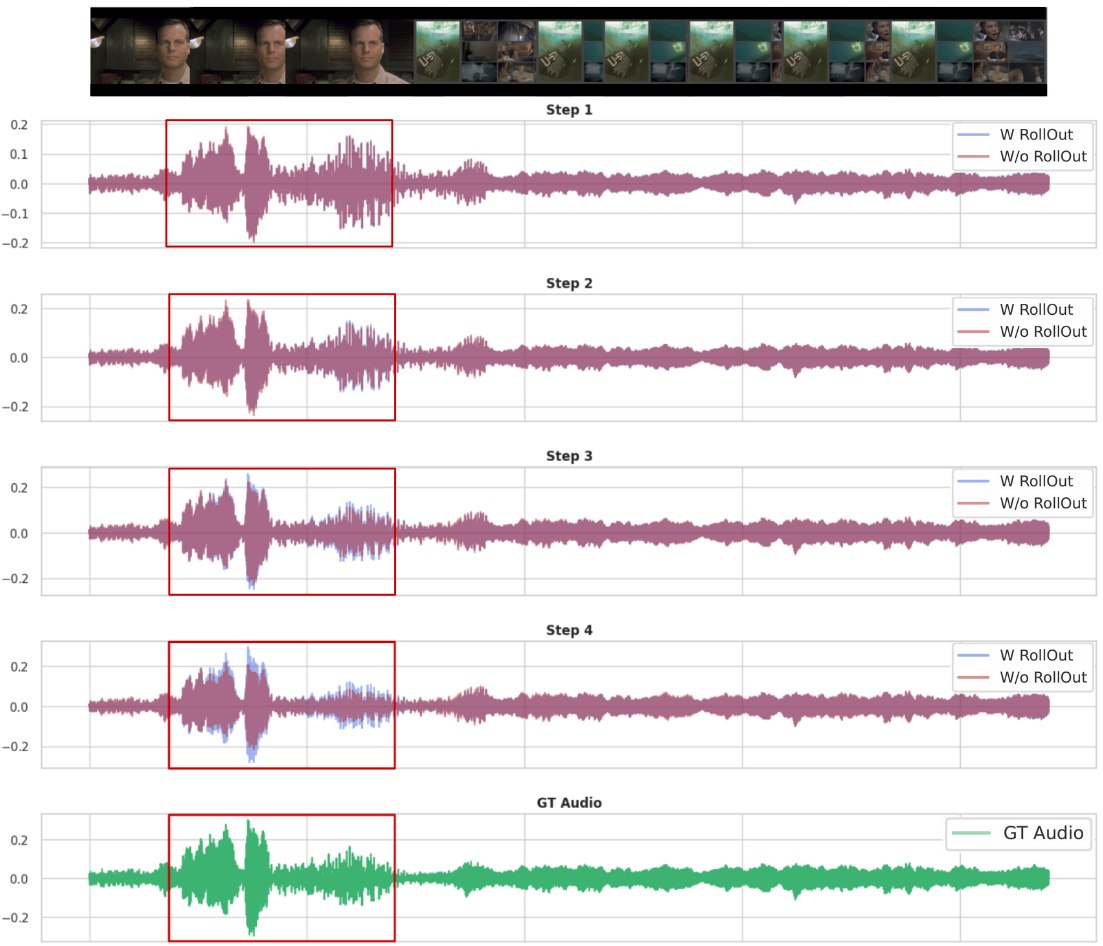
Task: Select "GT Audio" label inside the legend box
Action: [1043, 833]
